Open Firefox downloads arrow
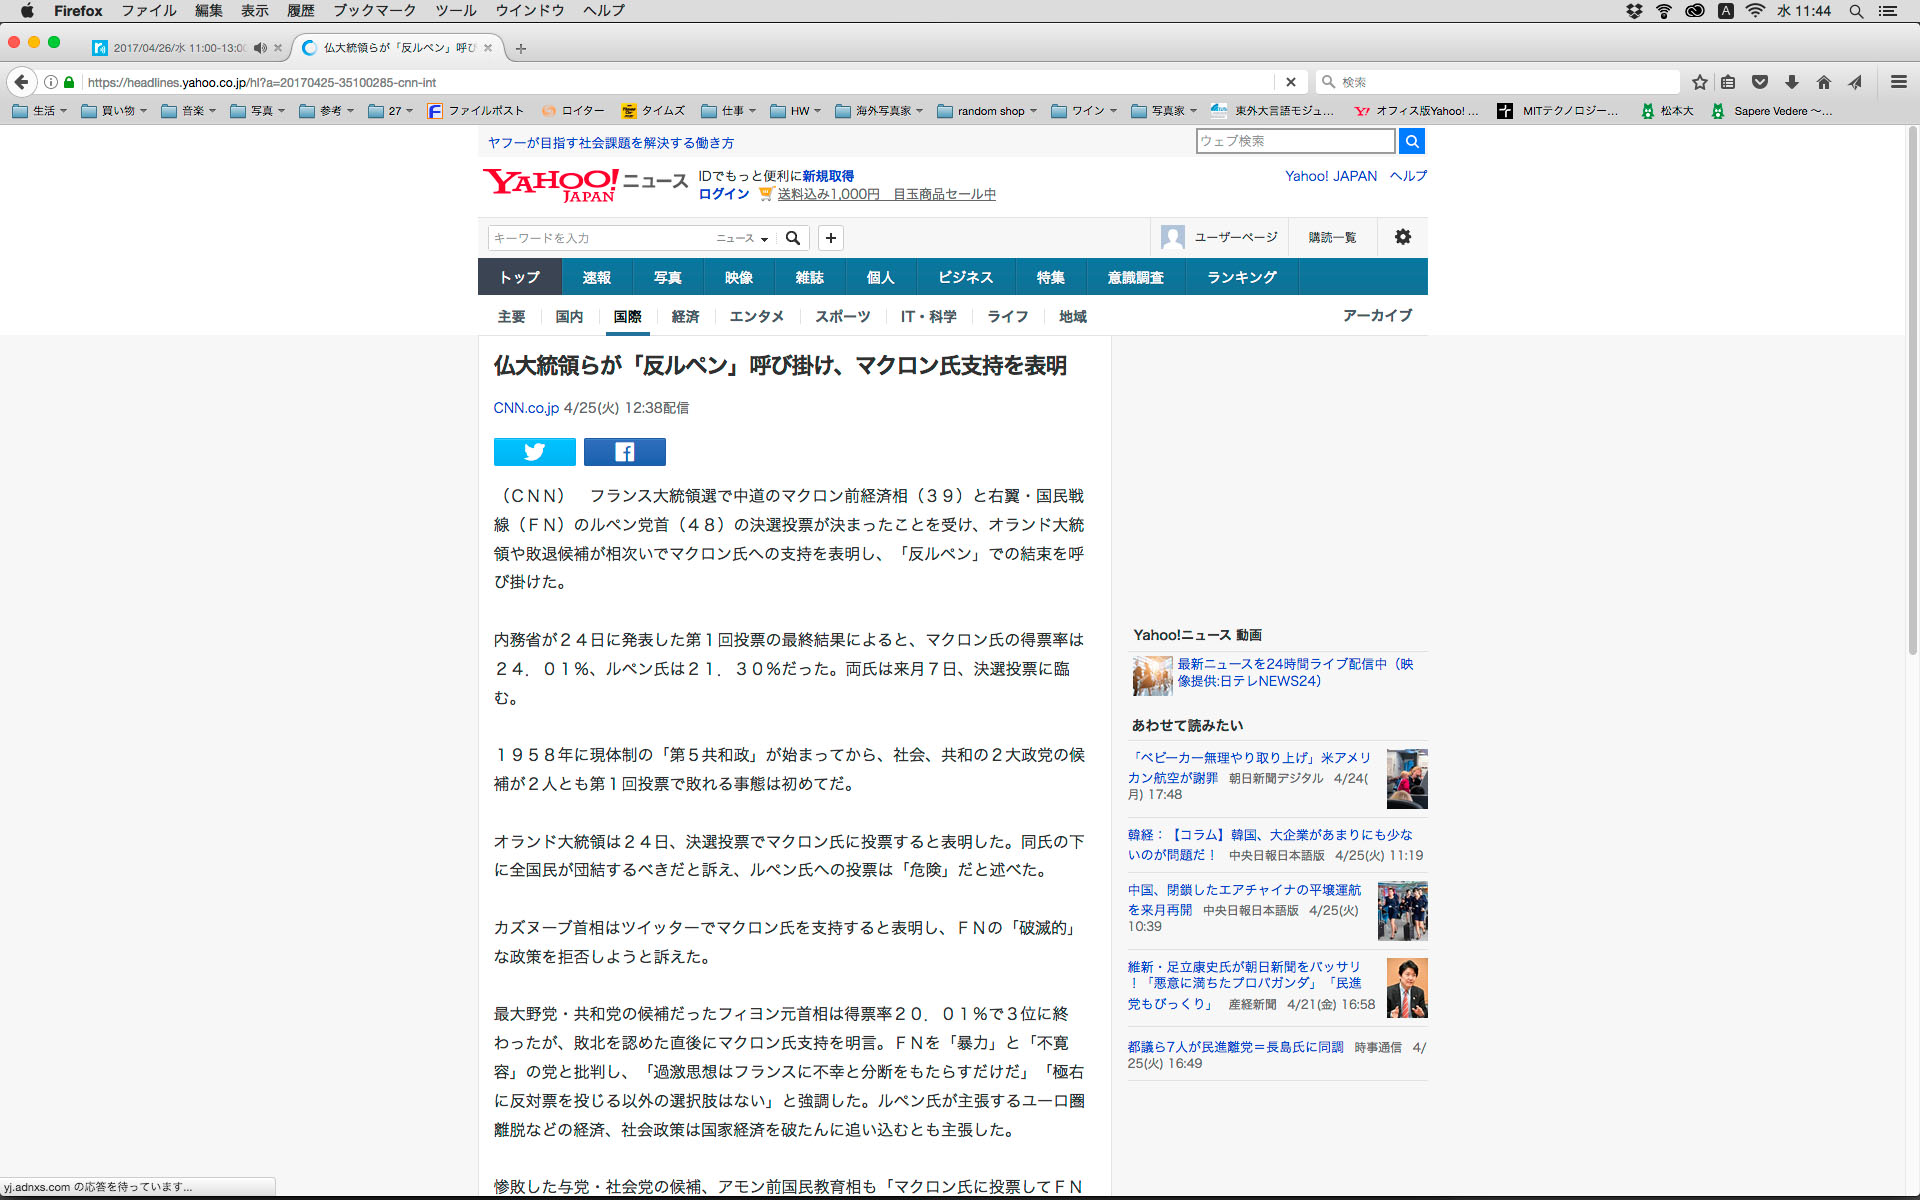Image resolution: width=1920 pixels, height=1200 pixels. click(1792, 82)
